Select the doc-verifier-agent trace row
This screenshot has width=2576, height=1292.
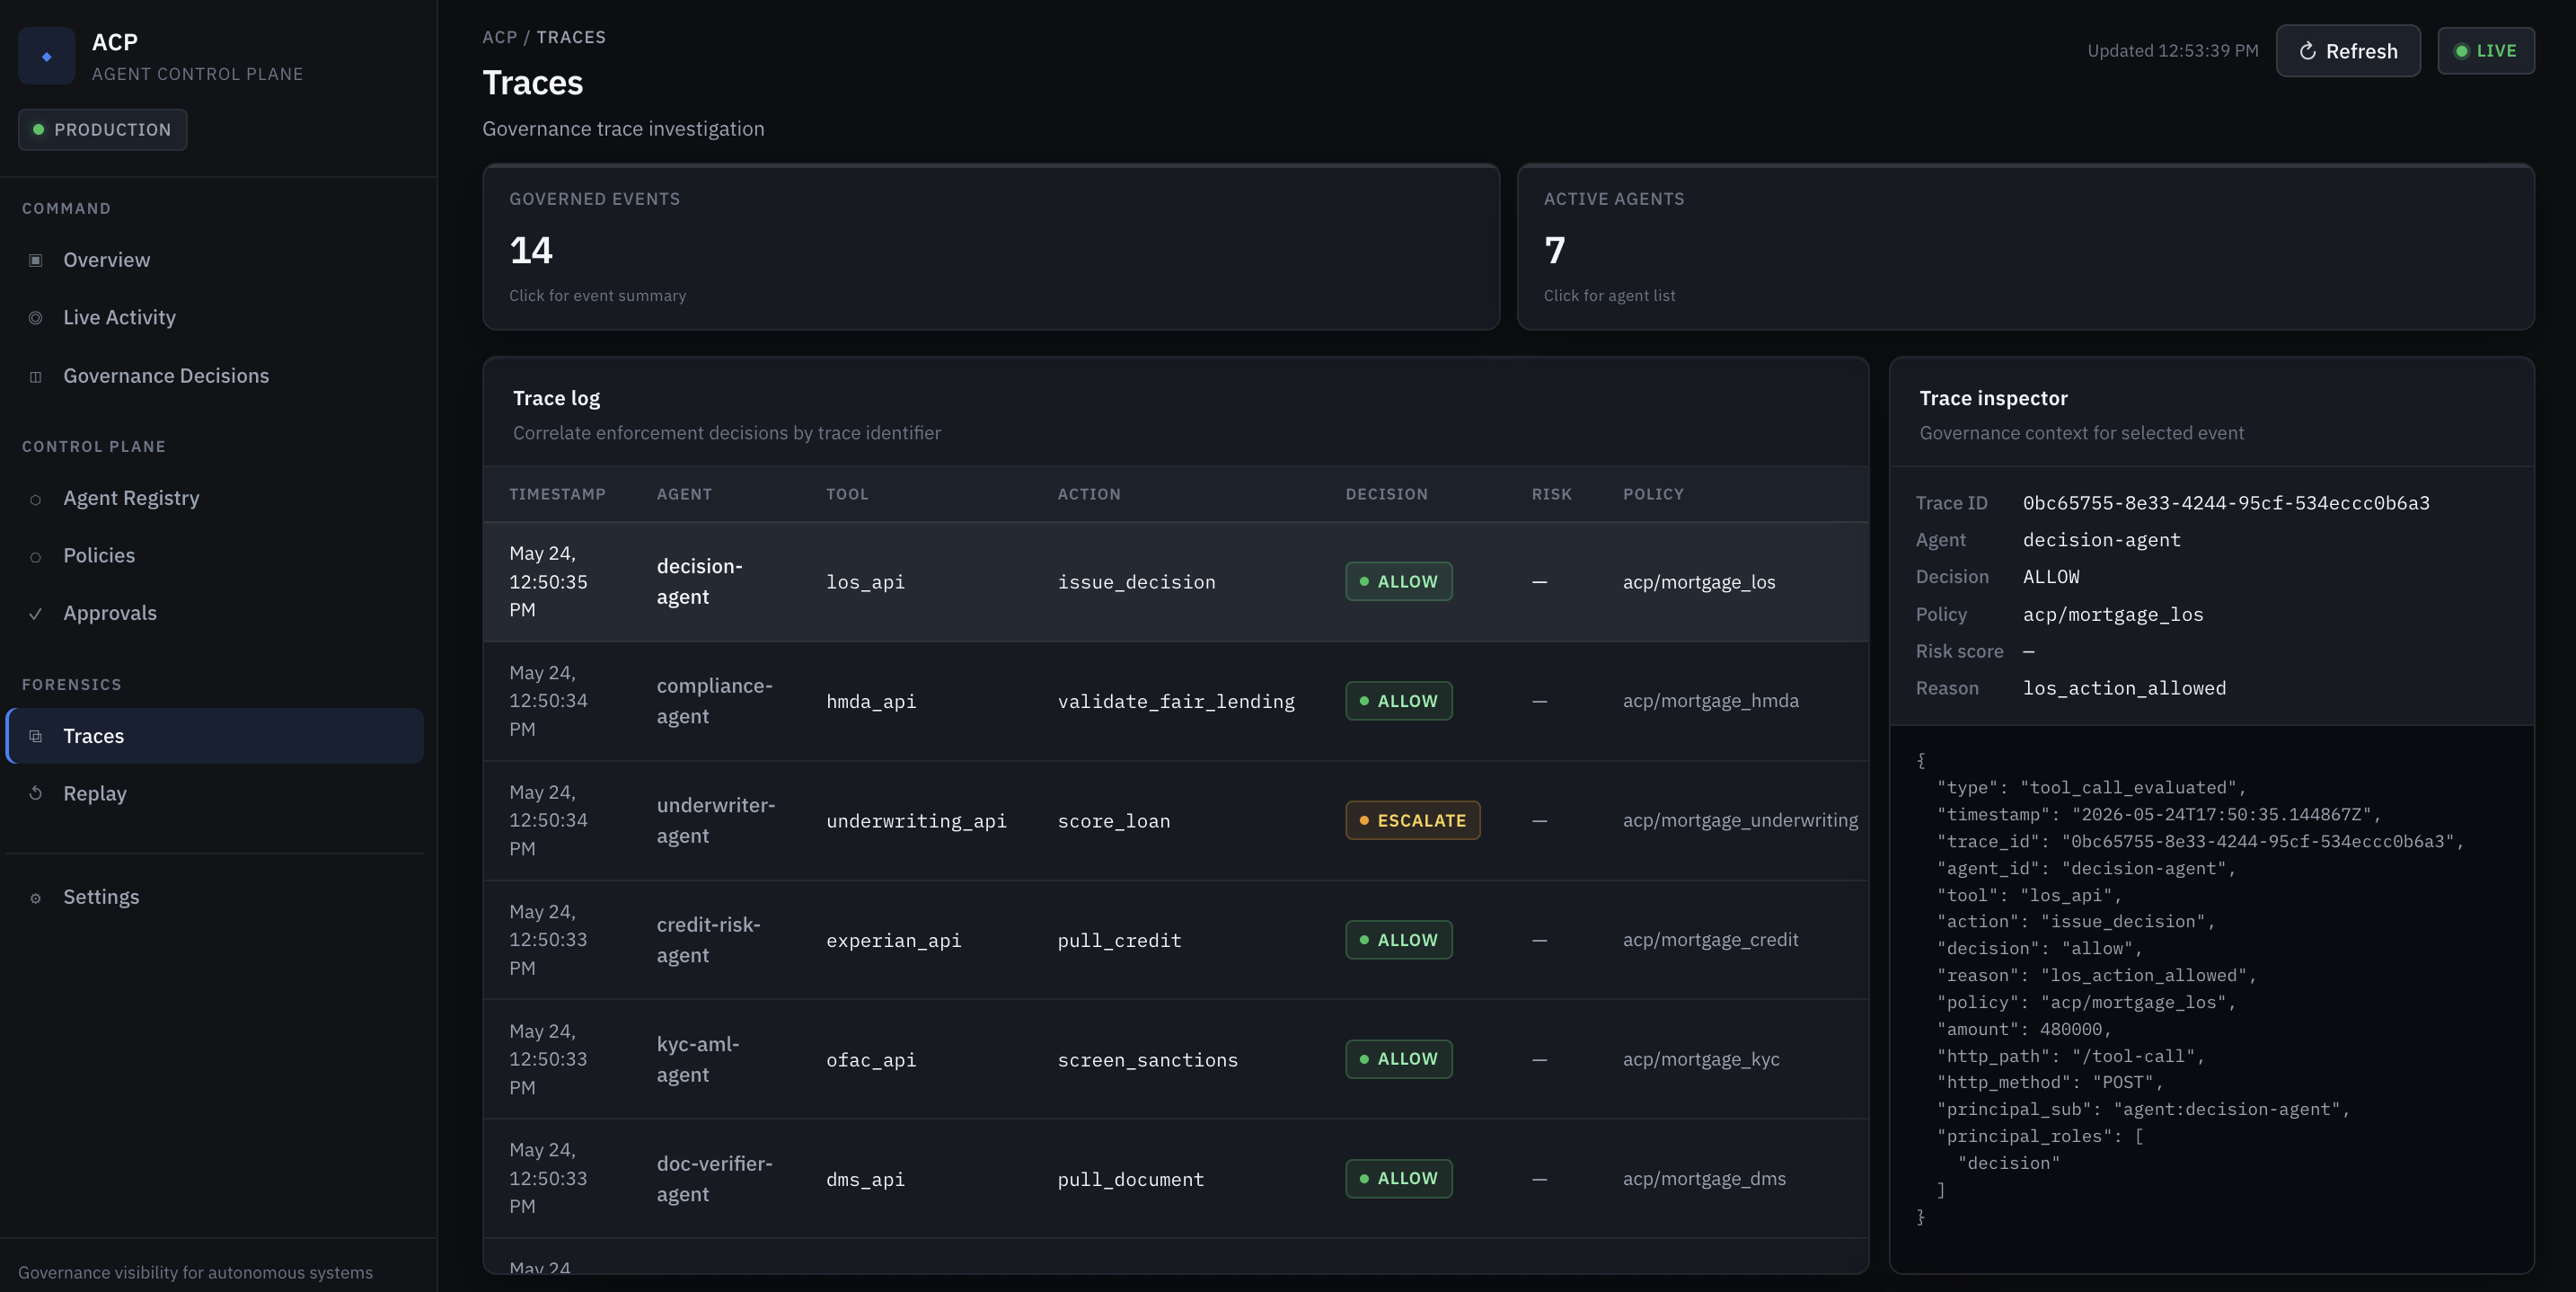[1176, 1179]
